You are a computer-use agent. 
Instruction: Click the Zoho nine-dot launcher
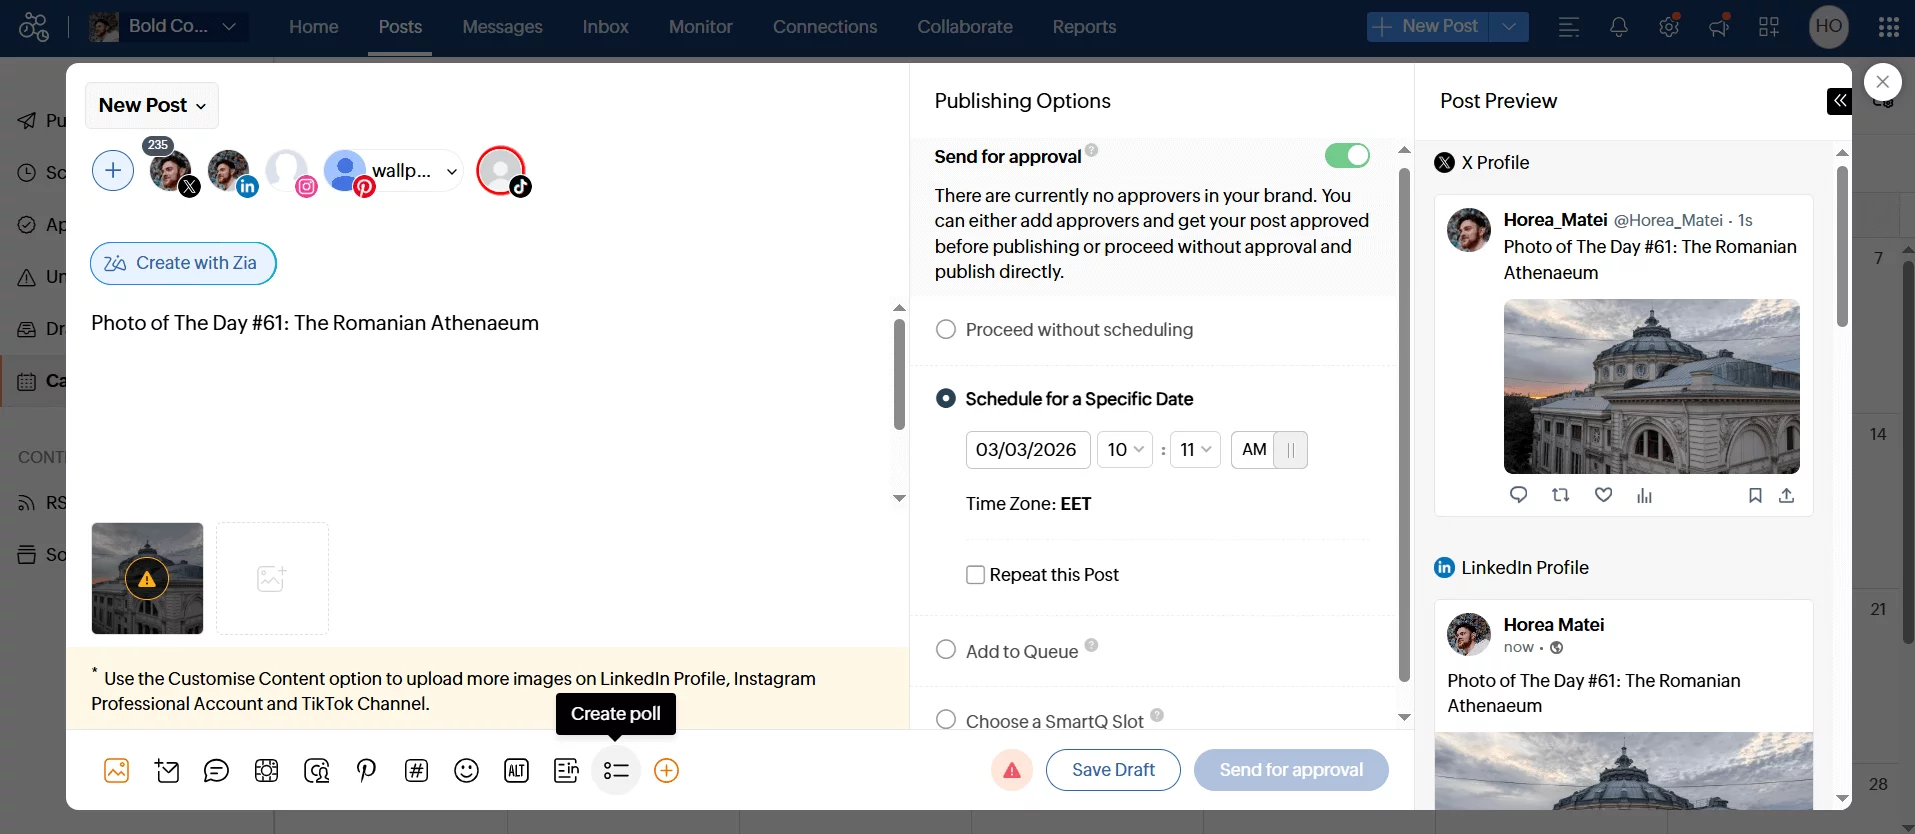(1888, 27)
